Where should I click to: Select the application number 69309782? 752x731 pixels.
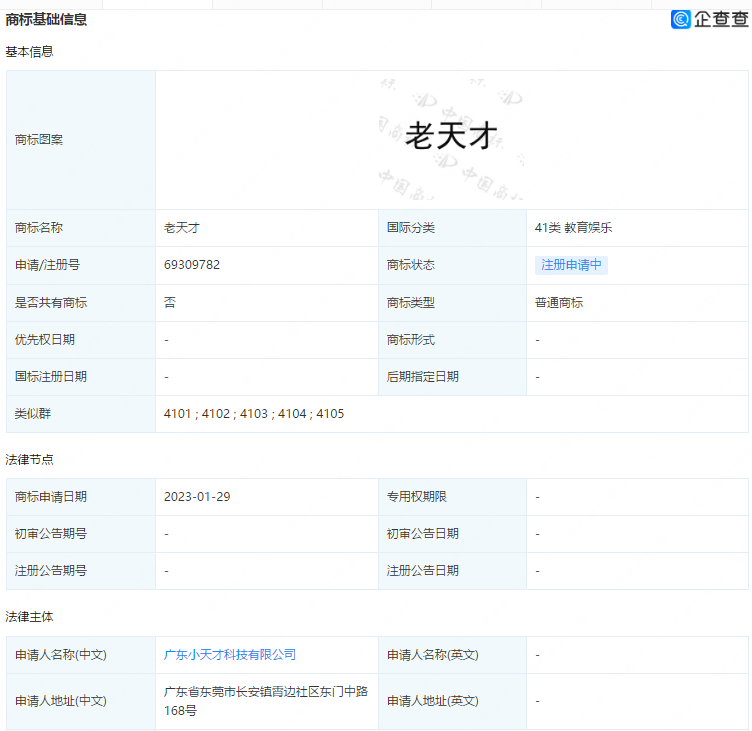tap(192, 265)
